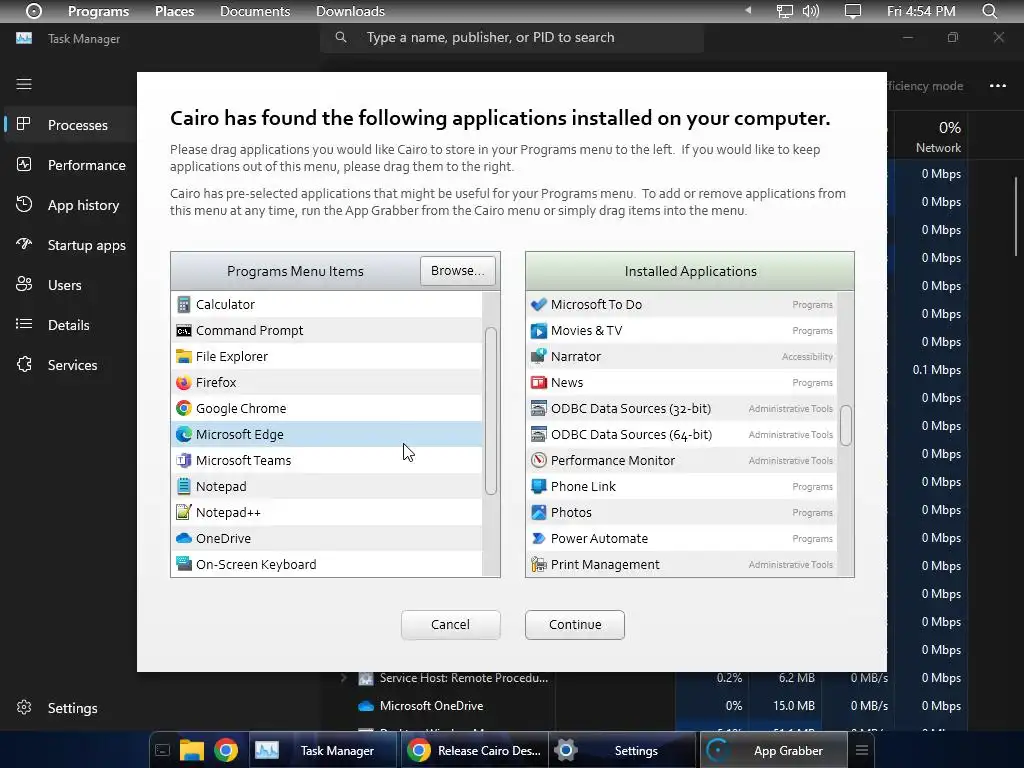Switch to Release Cairo Desktop Chrome window
The image size is (1024, 768).
coord(474,750)
